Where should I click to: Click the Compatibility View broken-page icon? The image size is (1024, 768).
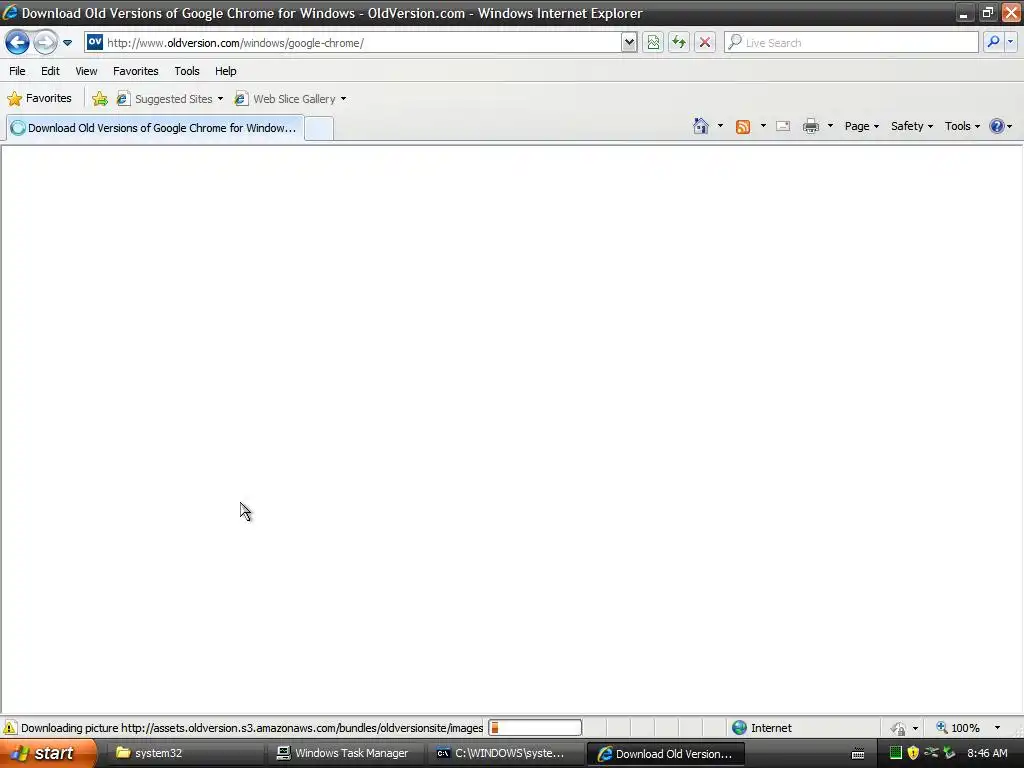tap(653, 42)
